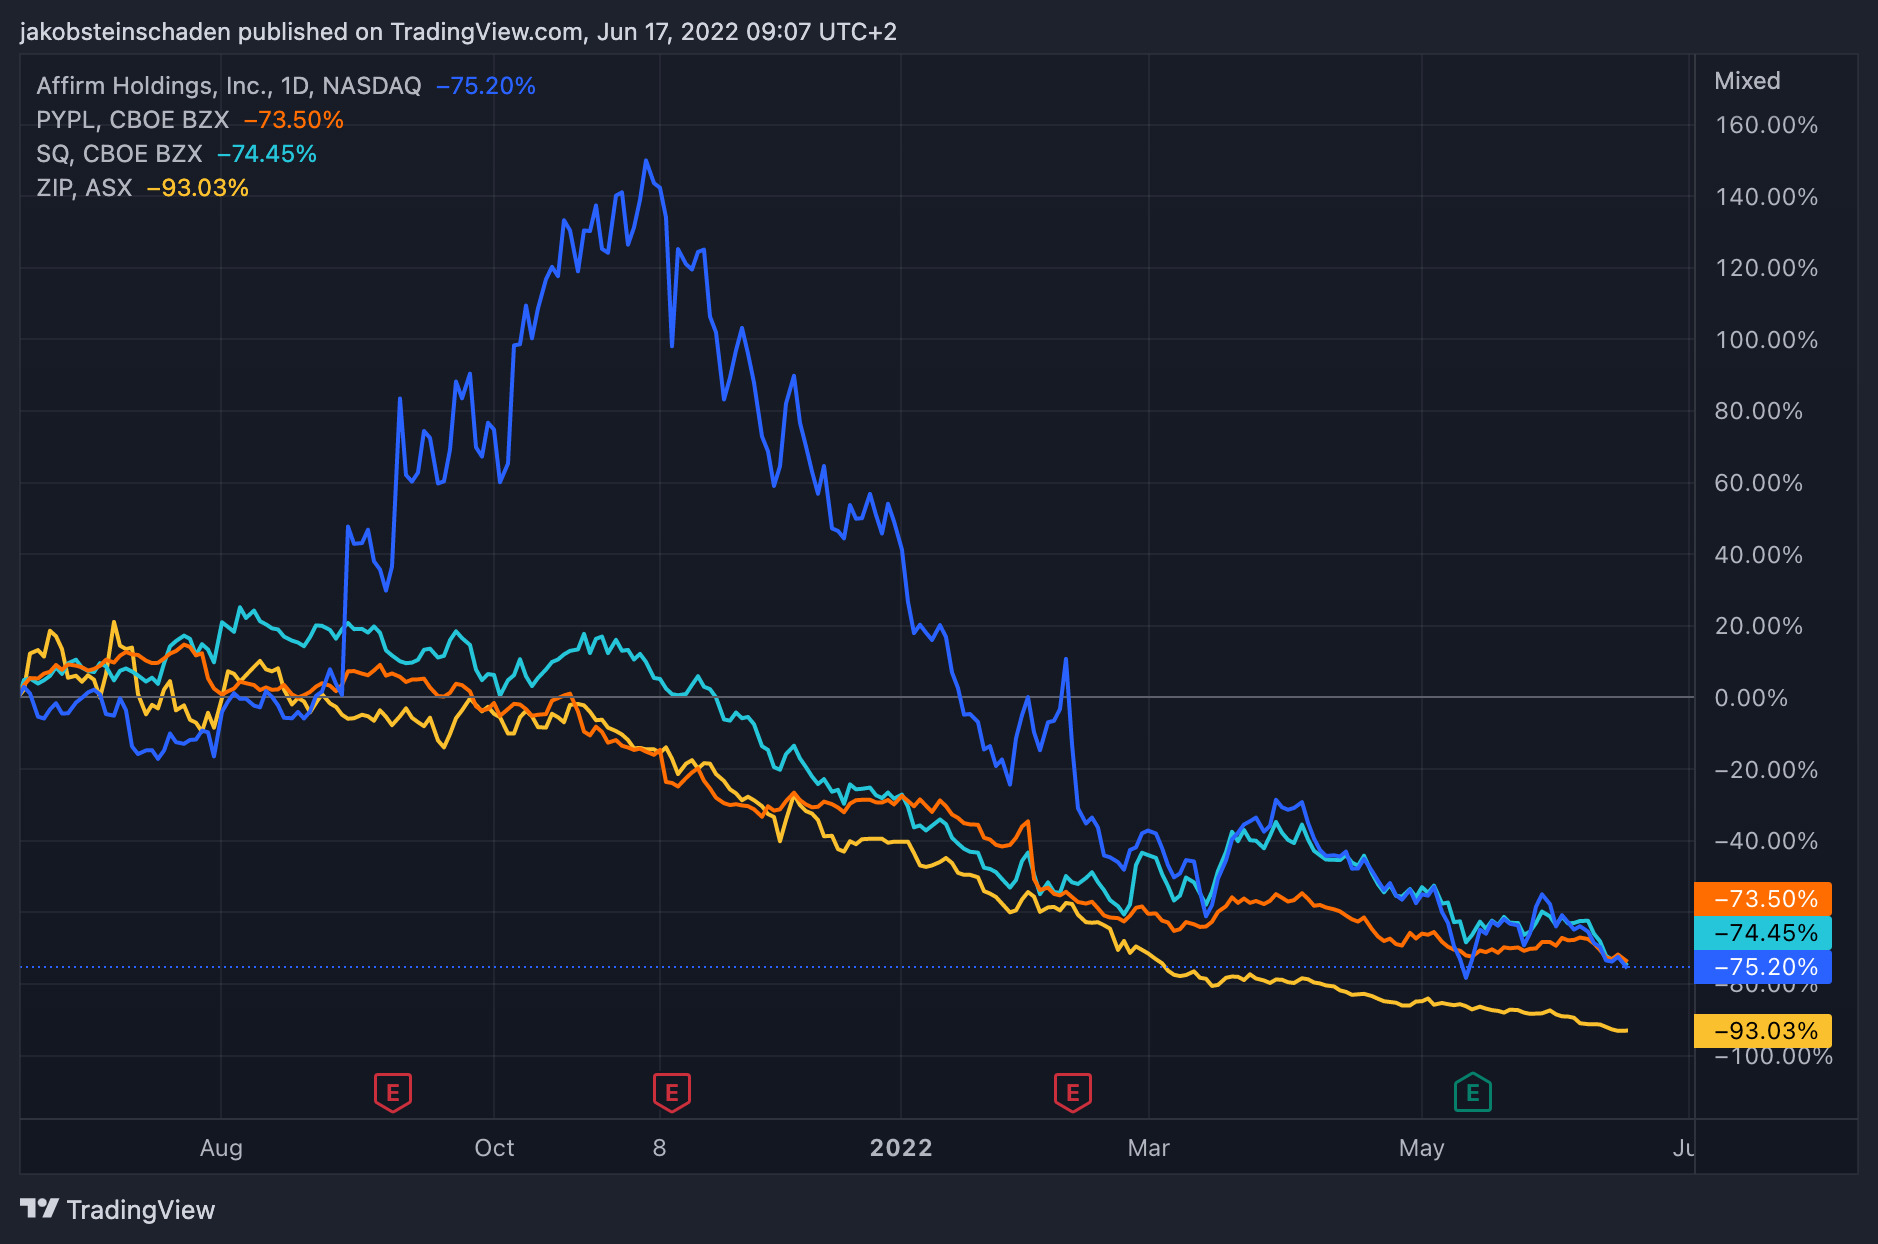Click the Oct label on the time axis

[494, 1148]
